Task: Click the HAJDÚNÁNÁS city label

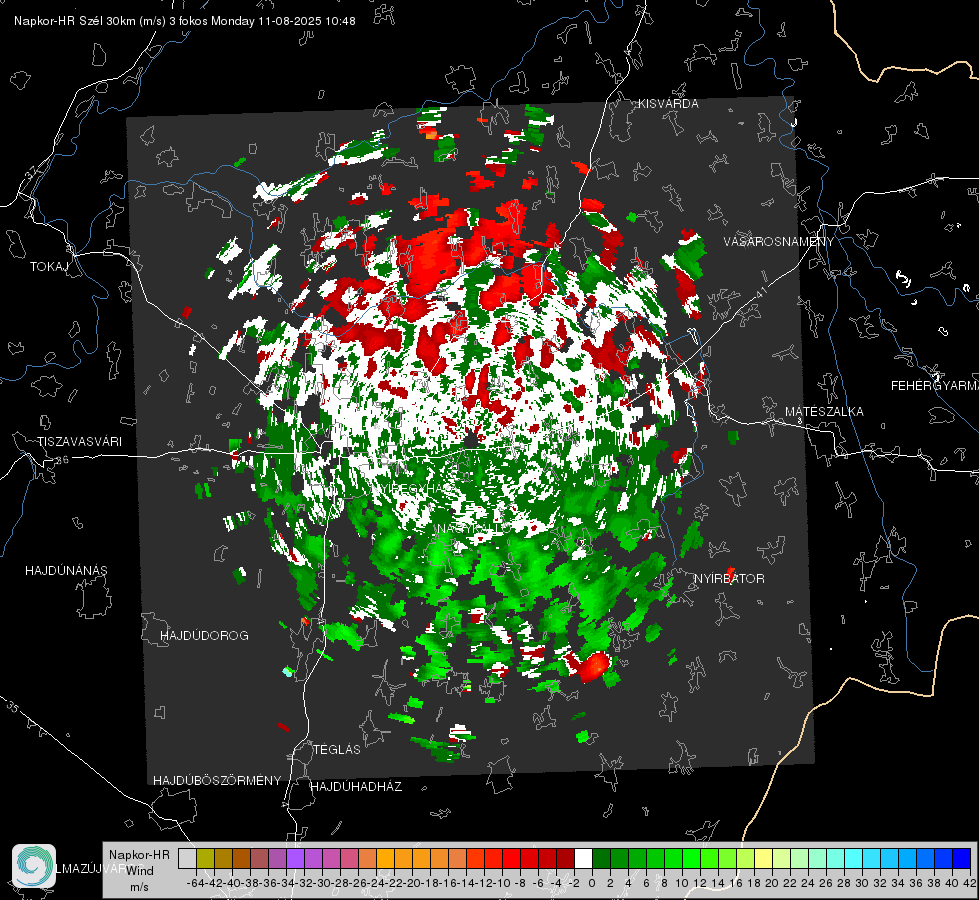Action: 66,570
